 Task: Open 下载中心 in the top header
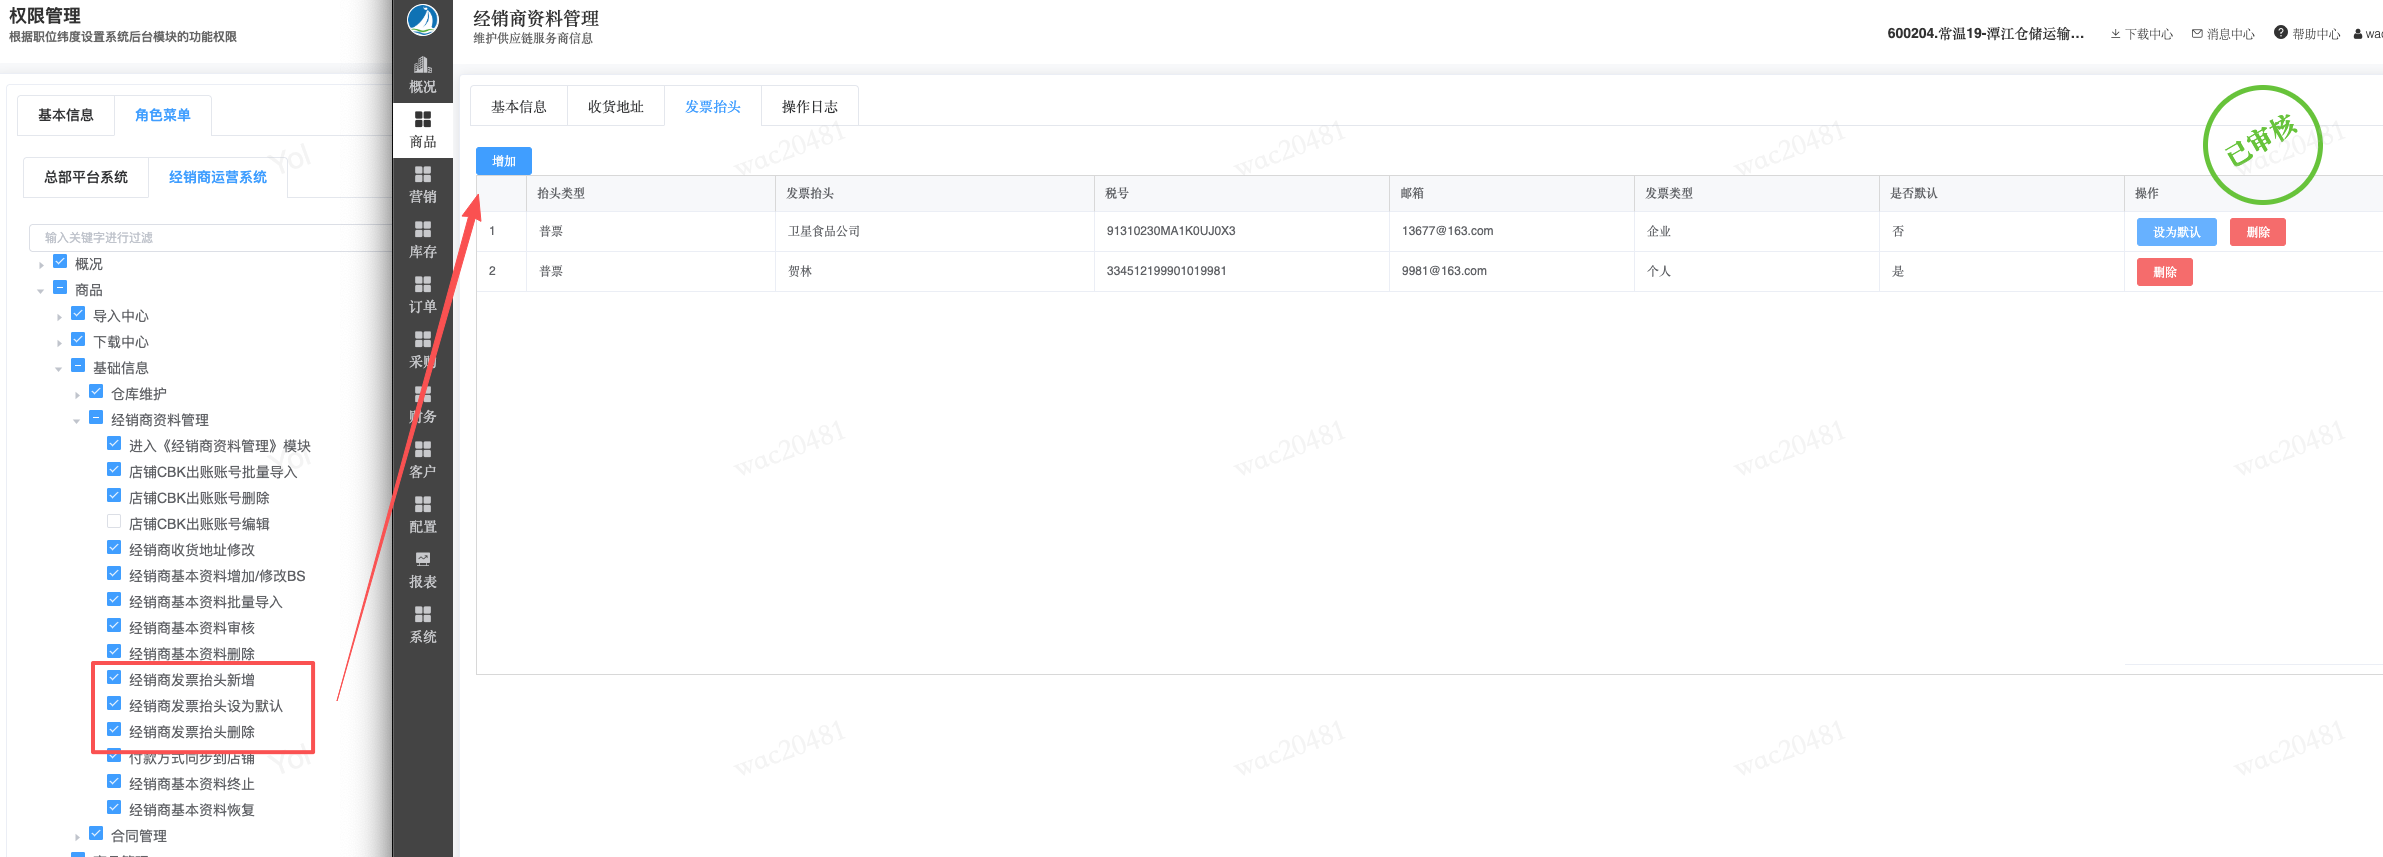point(2141,34)
